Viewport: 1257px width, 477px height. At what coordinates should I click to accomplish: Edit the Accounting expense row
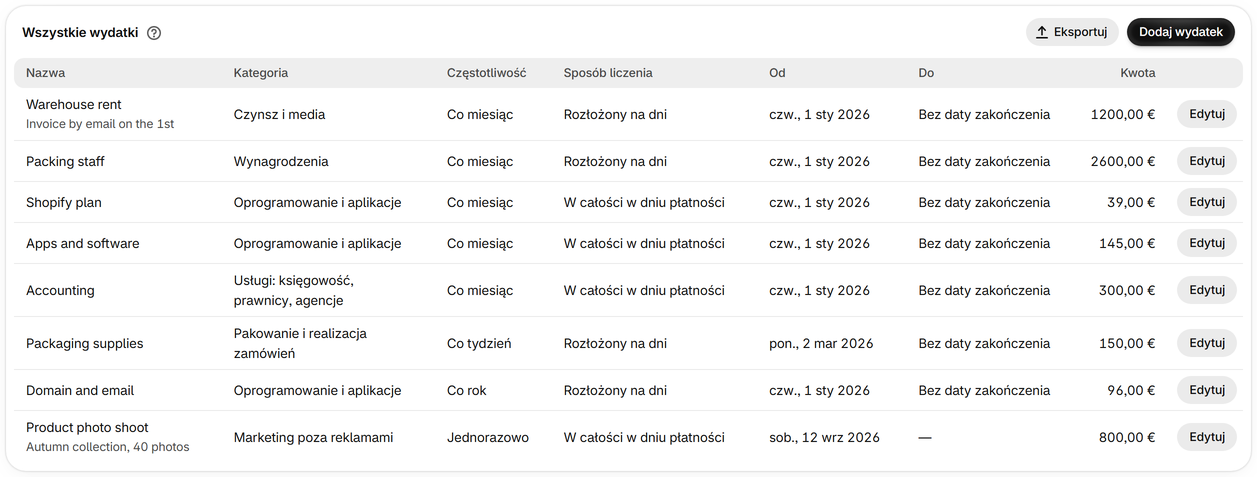(1207, 290)
